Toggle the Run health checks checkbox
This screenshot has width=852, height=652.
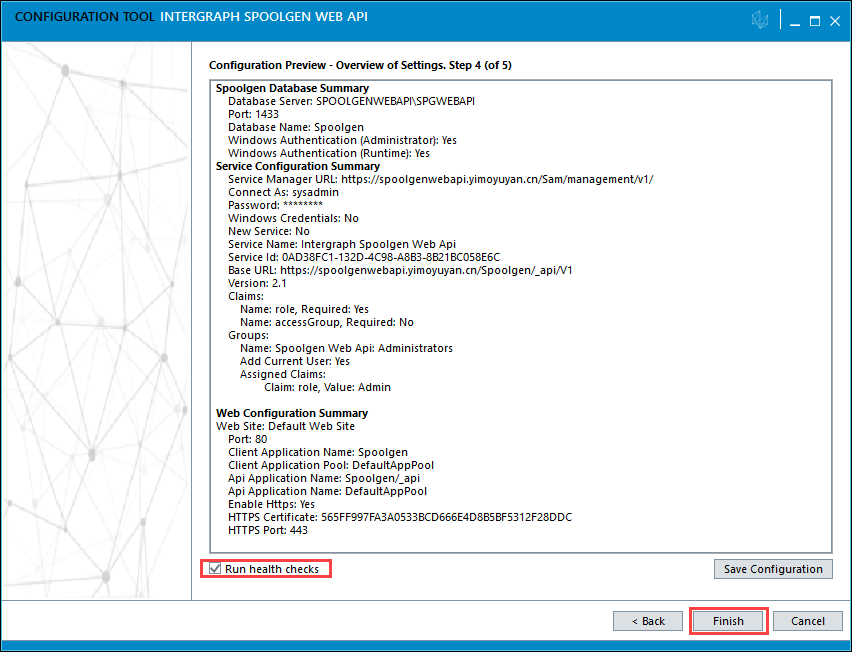click(x=215, y=569)
